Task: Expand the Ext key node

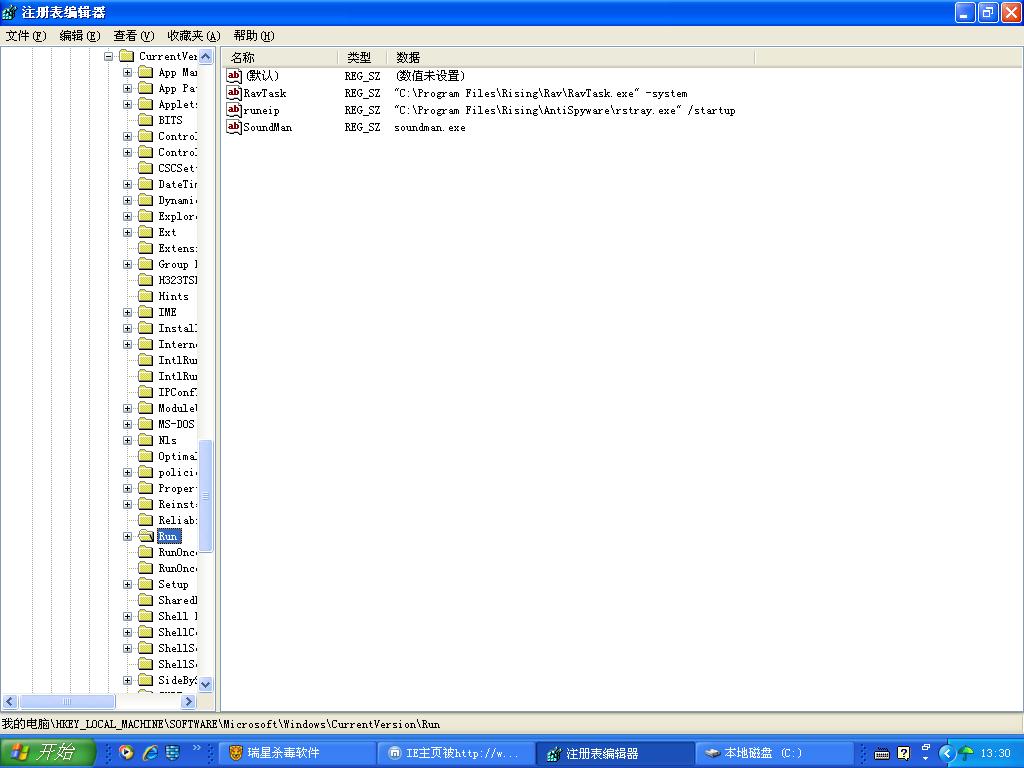Action: click(127, 232)
